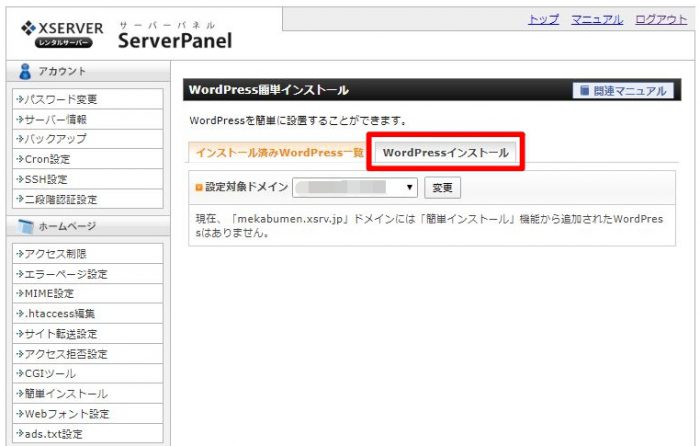Open MIME設定 in the sidebar

point(88,293)
